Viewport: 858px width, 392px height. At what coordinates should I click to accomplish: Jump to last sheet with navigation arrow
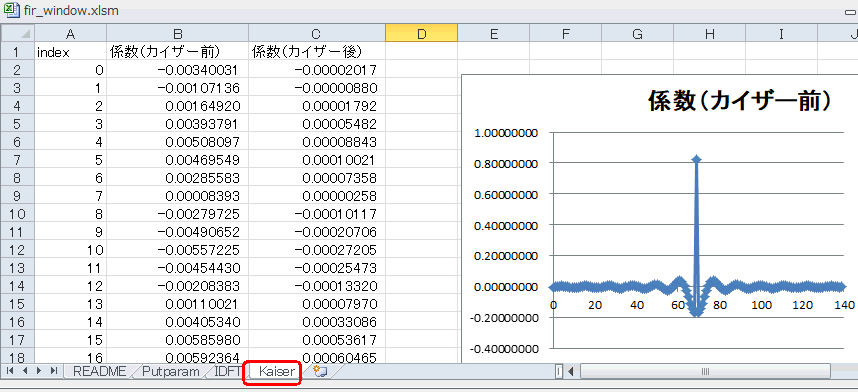coord(54,371)
